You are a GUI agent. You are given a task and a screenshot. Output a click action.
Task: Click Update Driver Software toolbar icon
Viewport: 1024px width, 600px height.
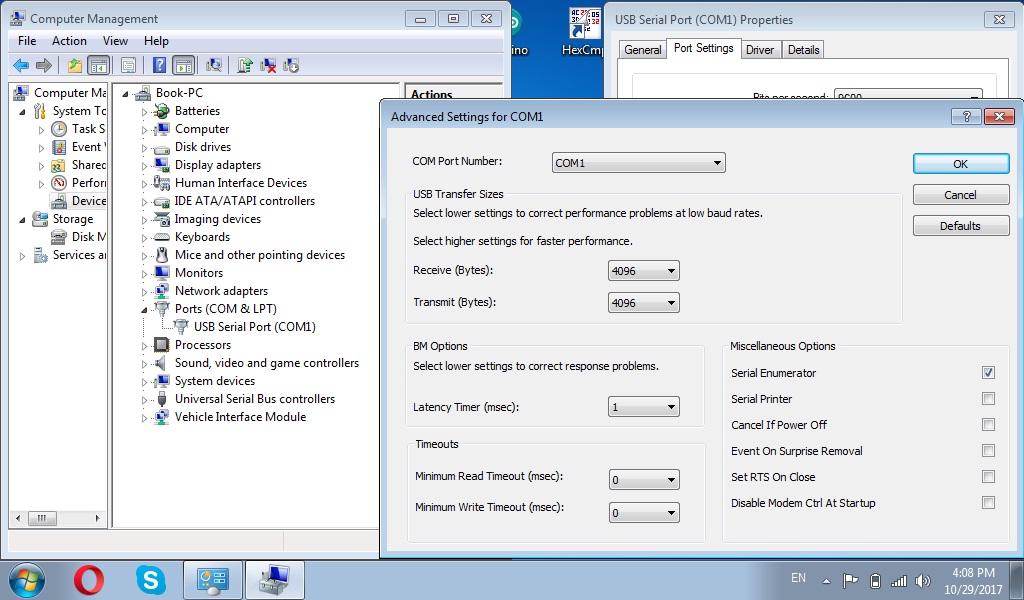pos(245,65)
